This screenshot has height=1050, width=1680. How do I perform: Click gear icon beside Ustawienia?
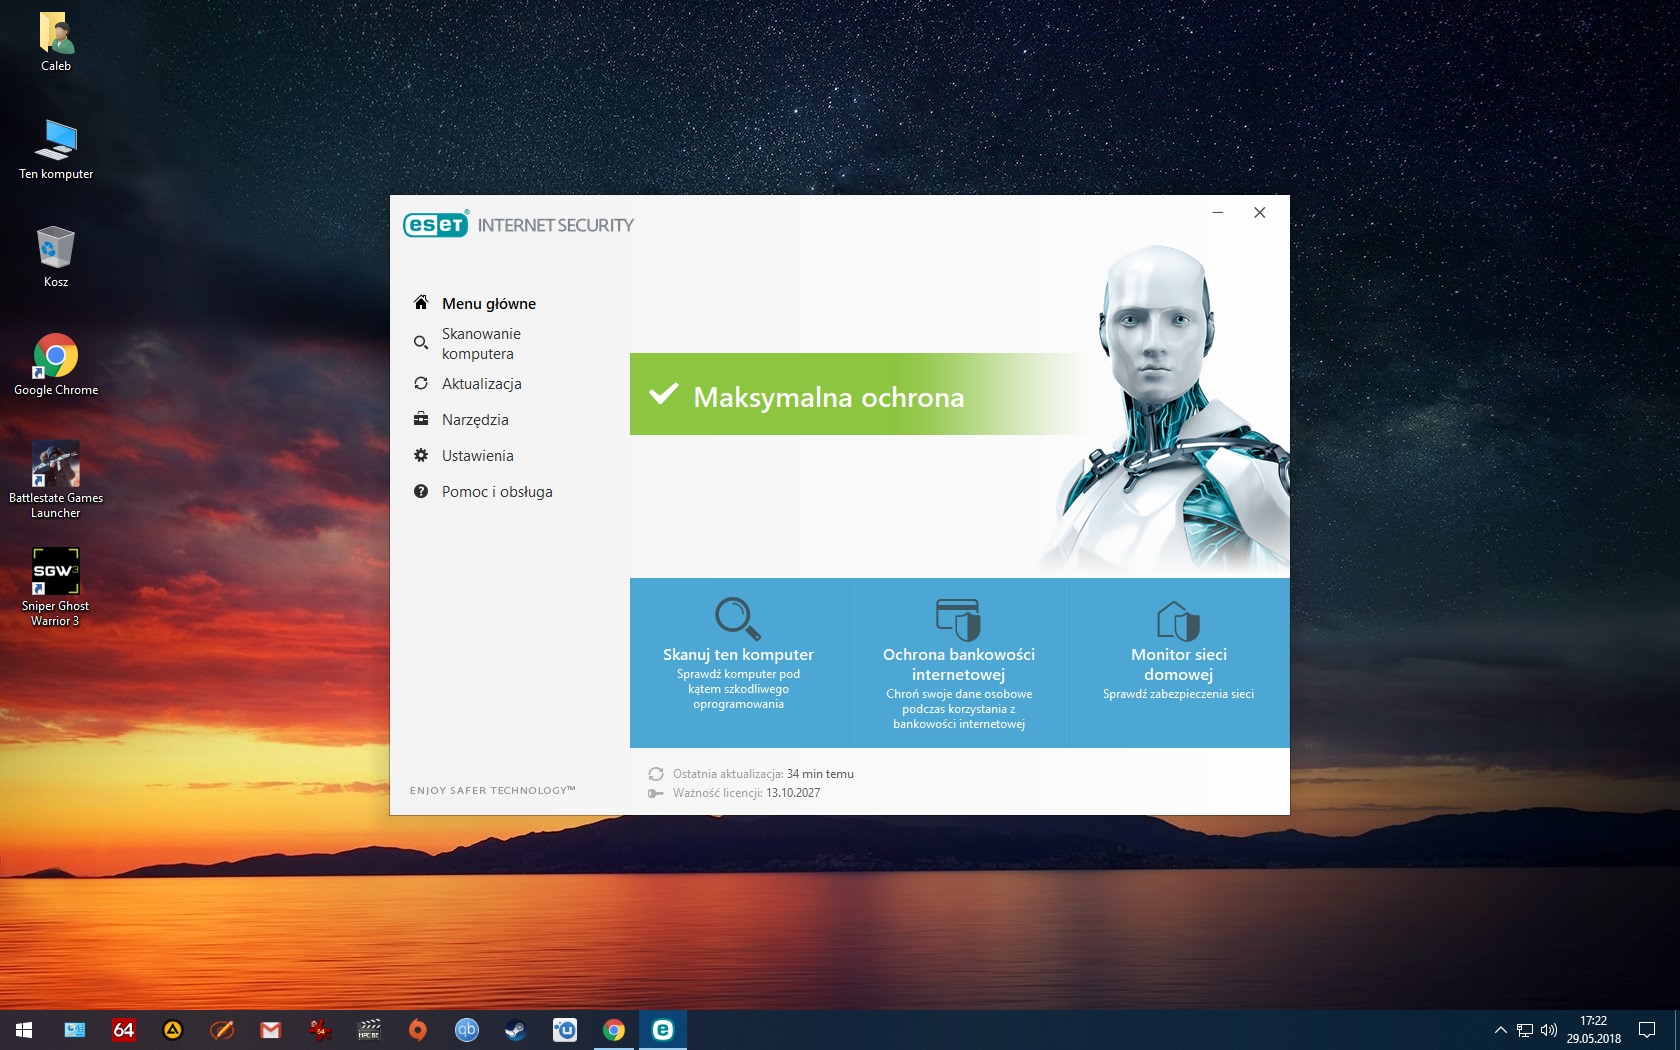(421, 455)
